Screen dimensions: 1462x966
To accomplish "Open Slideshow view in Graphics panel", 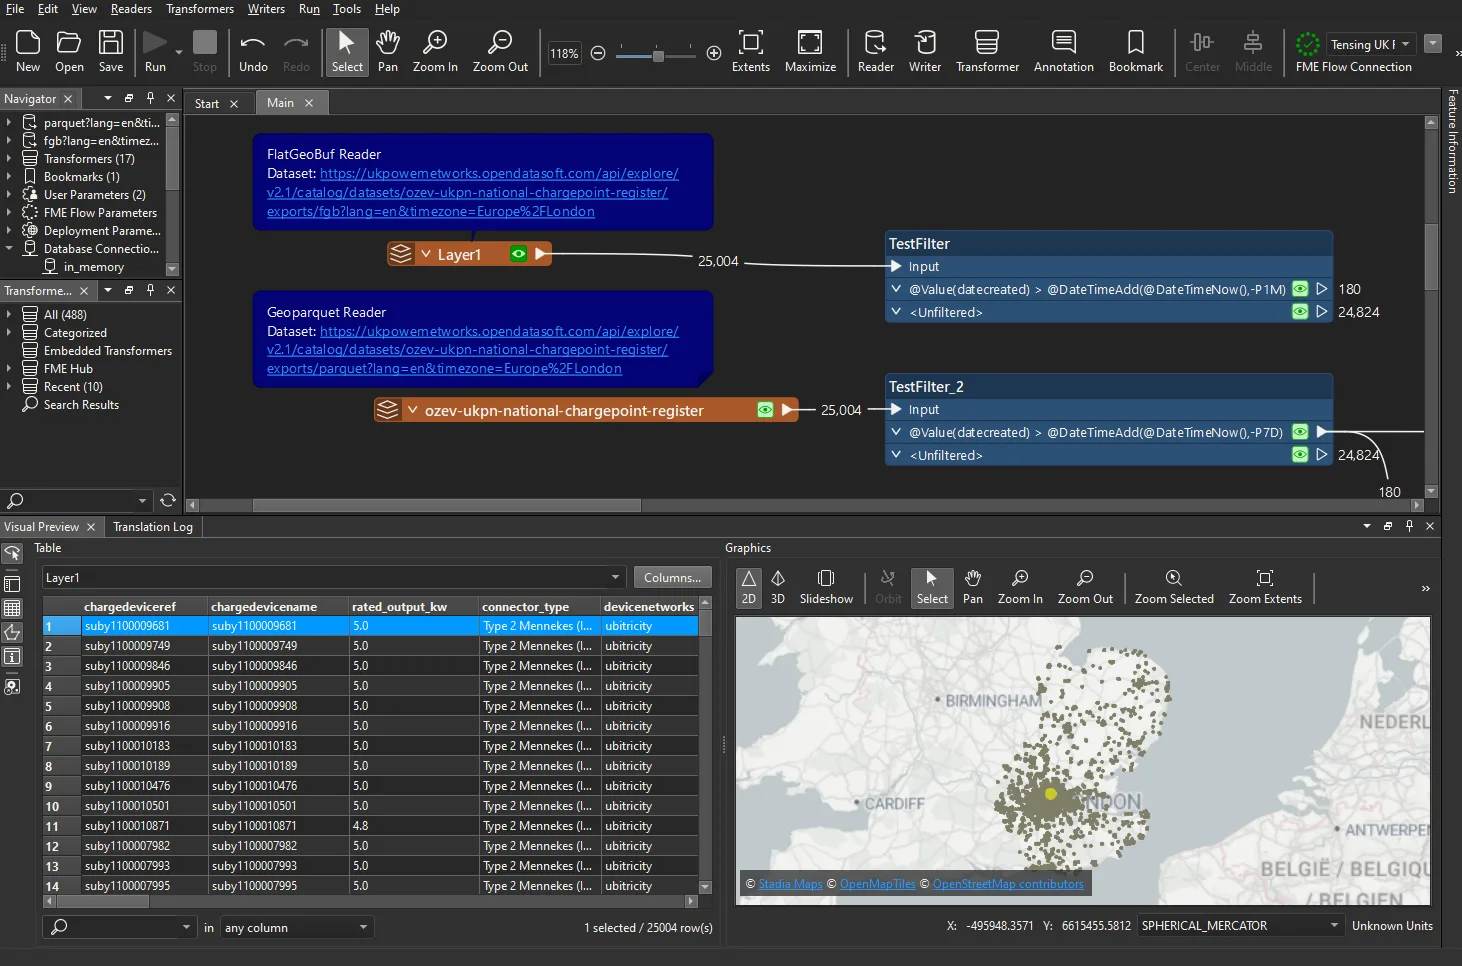I will tap(826, 587).
